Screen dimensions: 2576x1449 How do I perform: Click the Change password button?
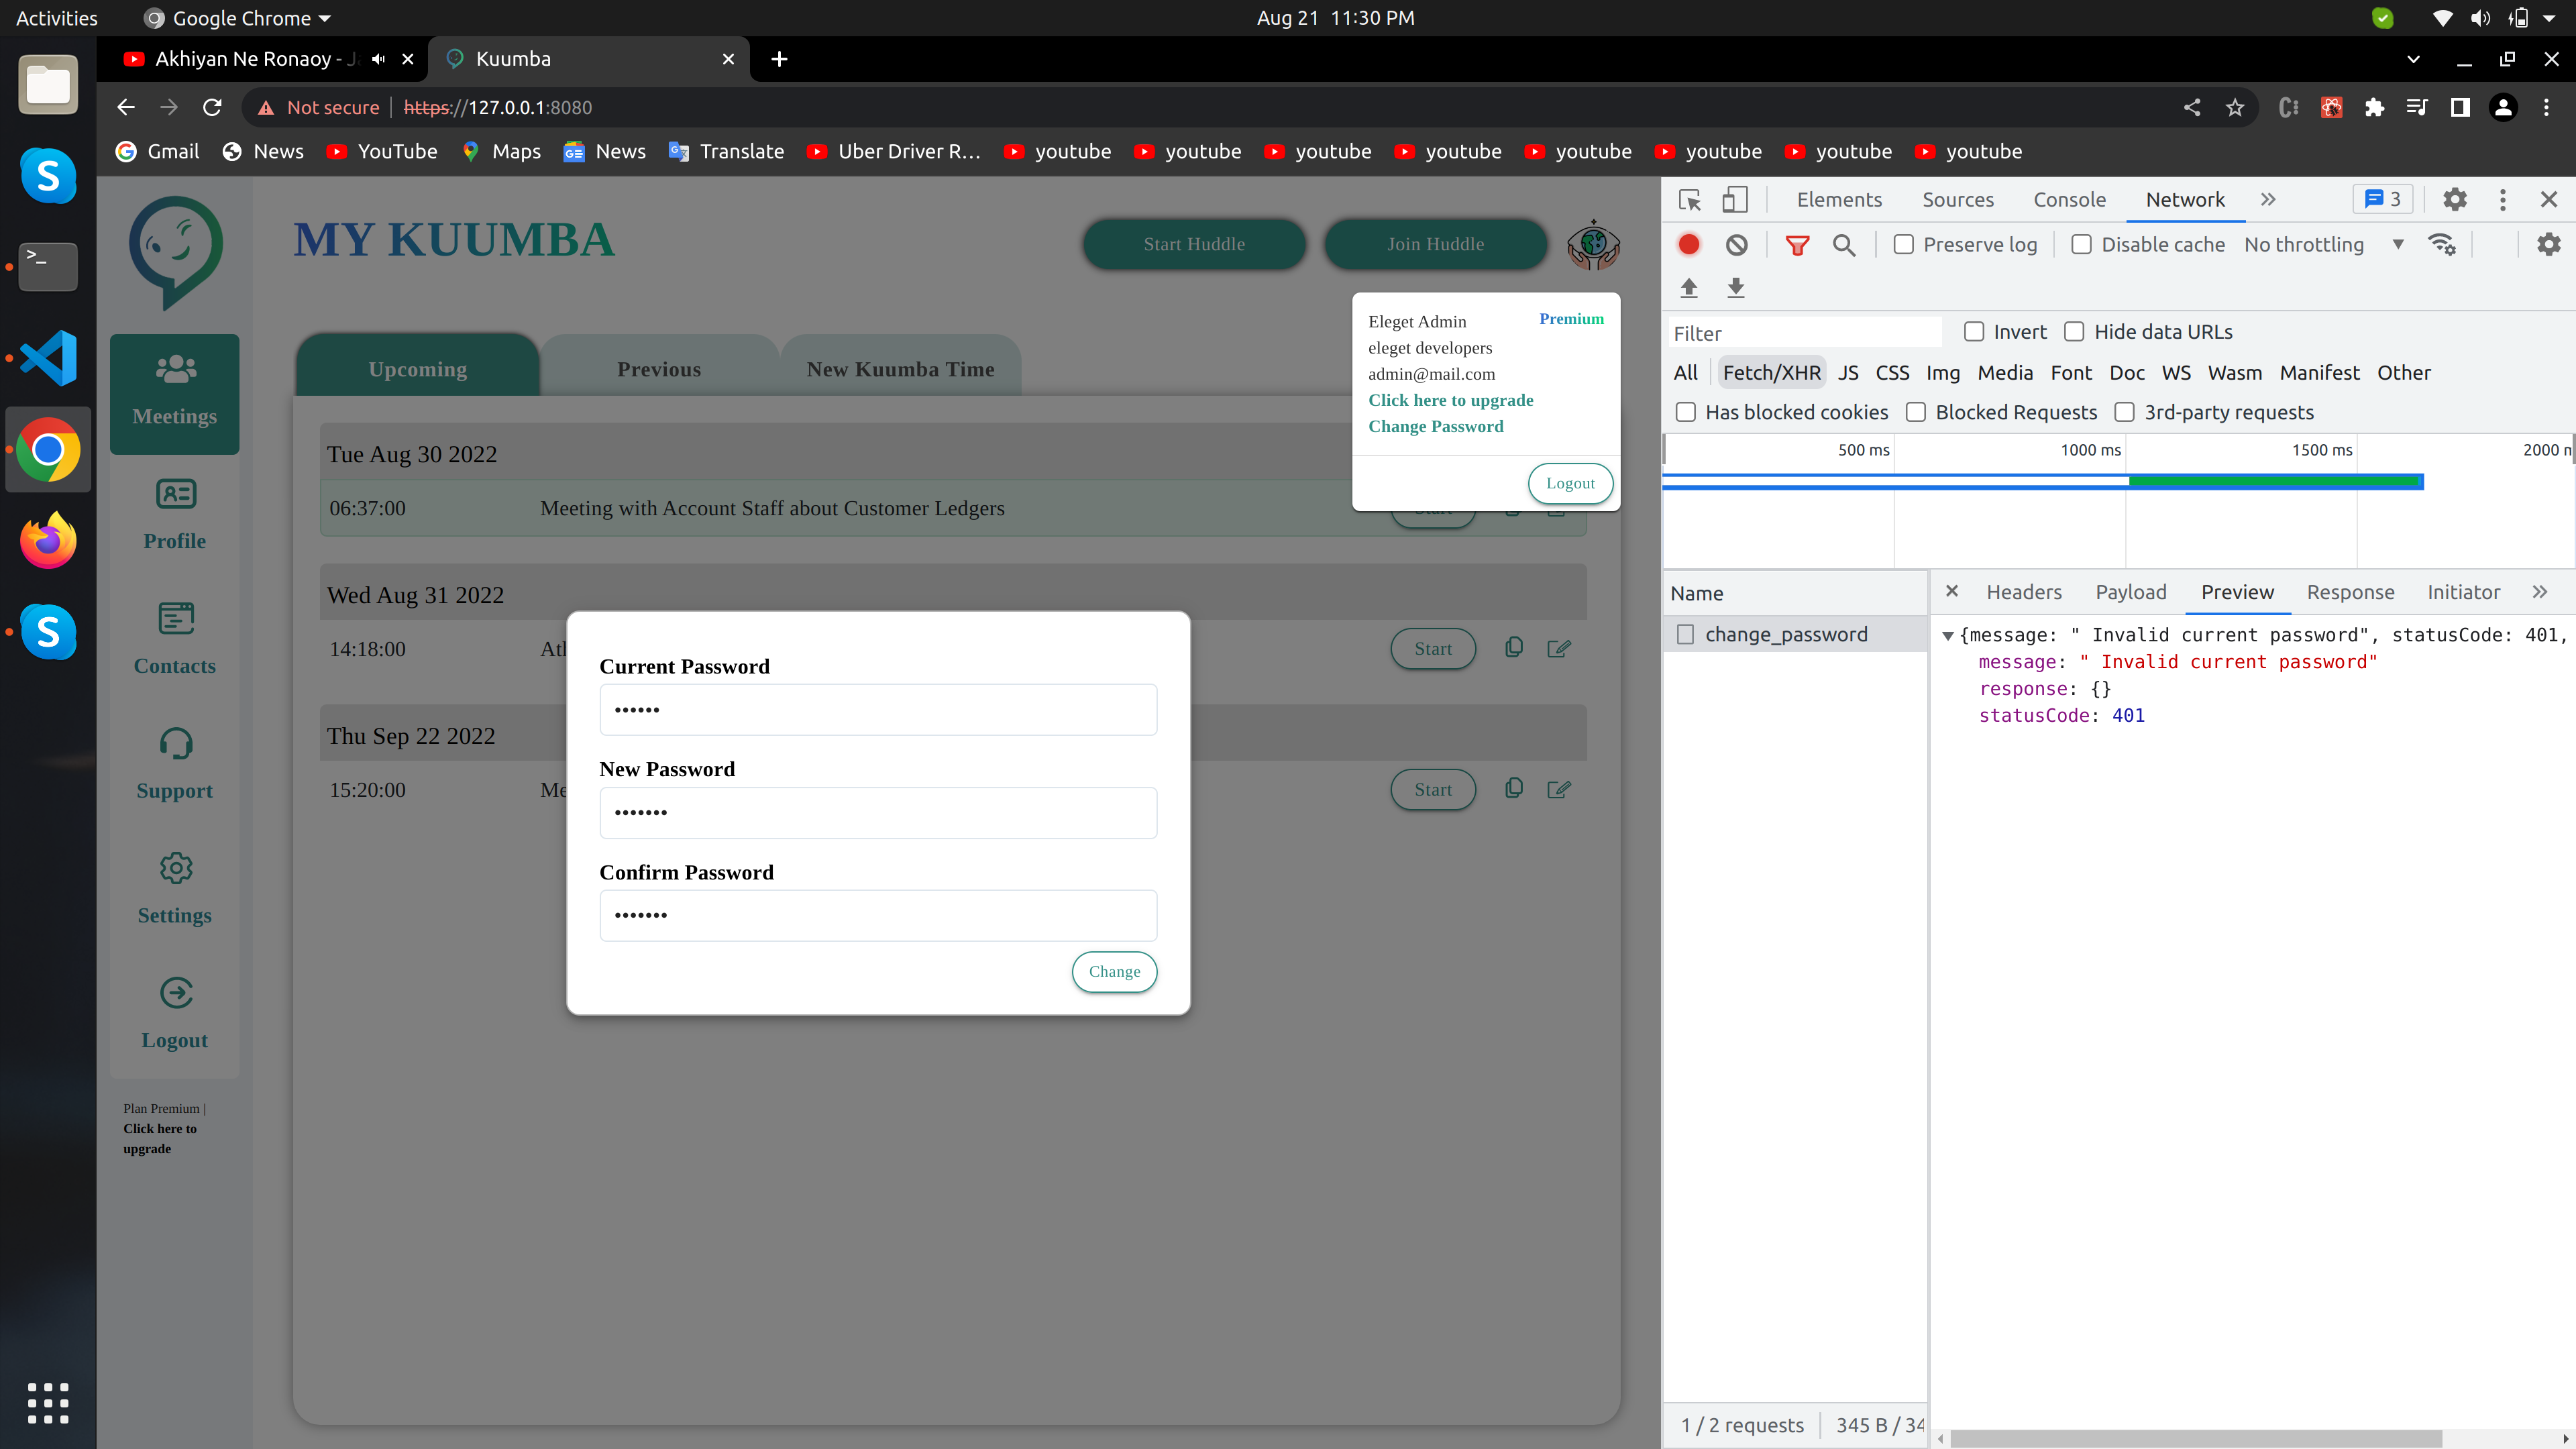click(x=1114, y=971)
